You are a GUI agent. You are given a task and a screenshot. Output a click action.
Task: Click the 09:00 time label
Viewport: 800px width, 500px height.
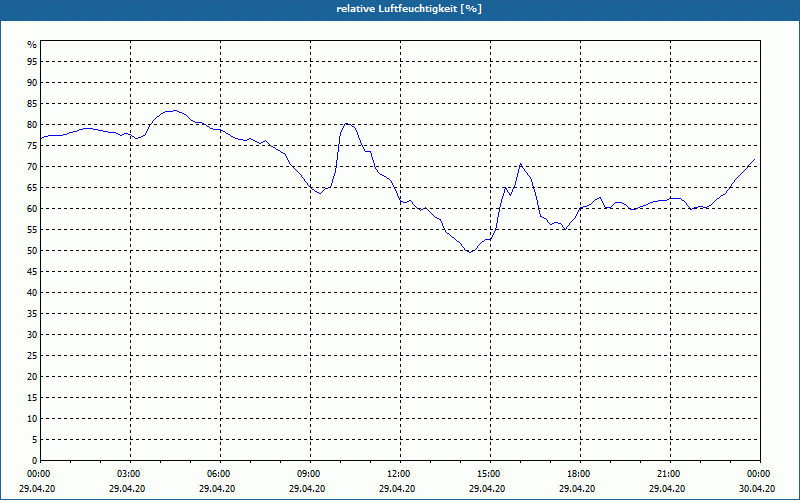(x=308, y=474)
